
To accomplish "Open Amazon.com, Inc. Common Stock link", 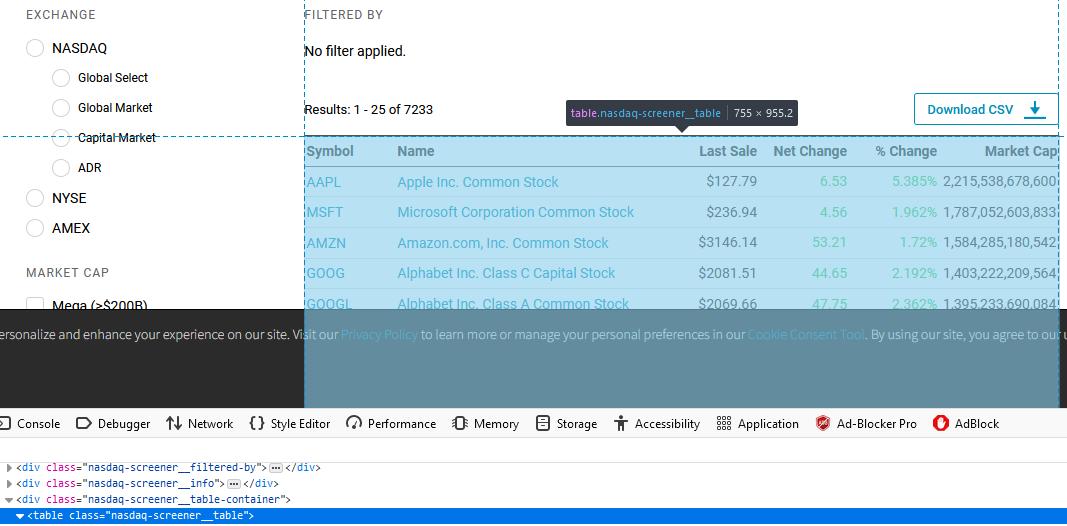I will (503, 243).
